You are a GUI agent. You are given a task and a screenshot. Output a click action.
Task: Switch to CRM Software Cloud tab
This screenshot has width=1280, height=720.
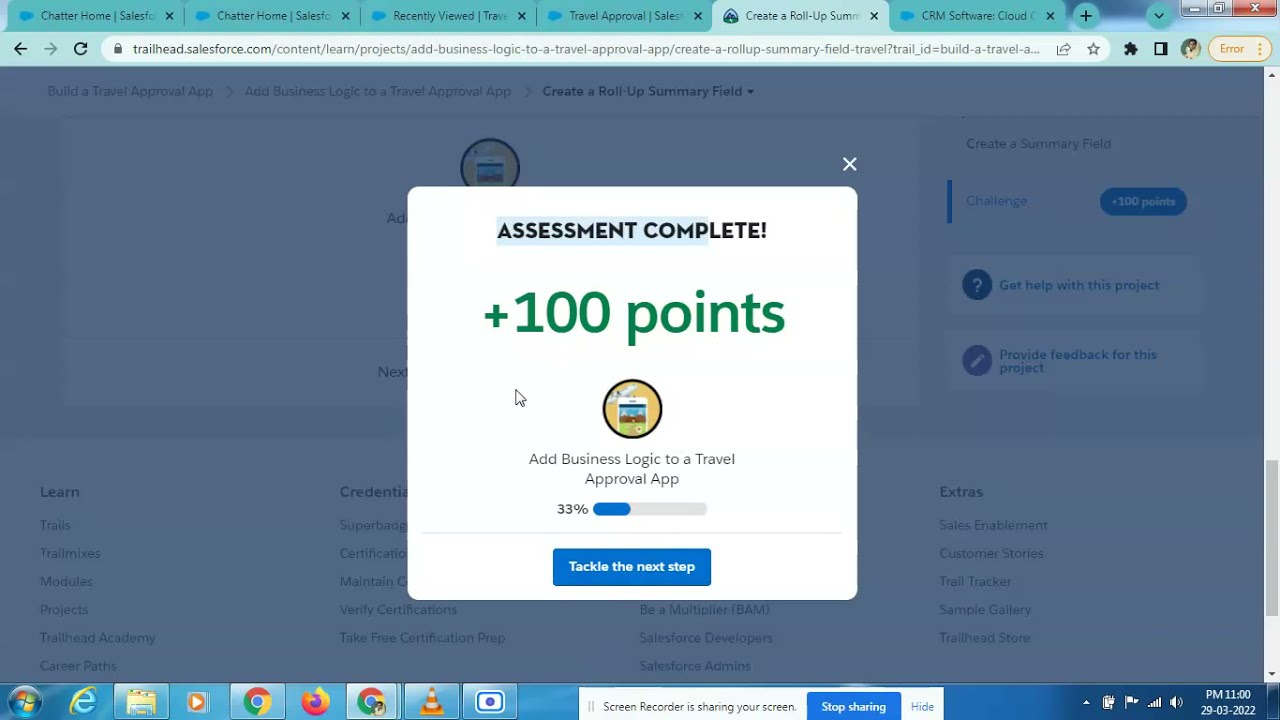(977, 16)
